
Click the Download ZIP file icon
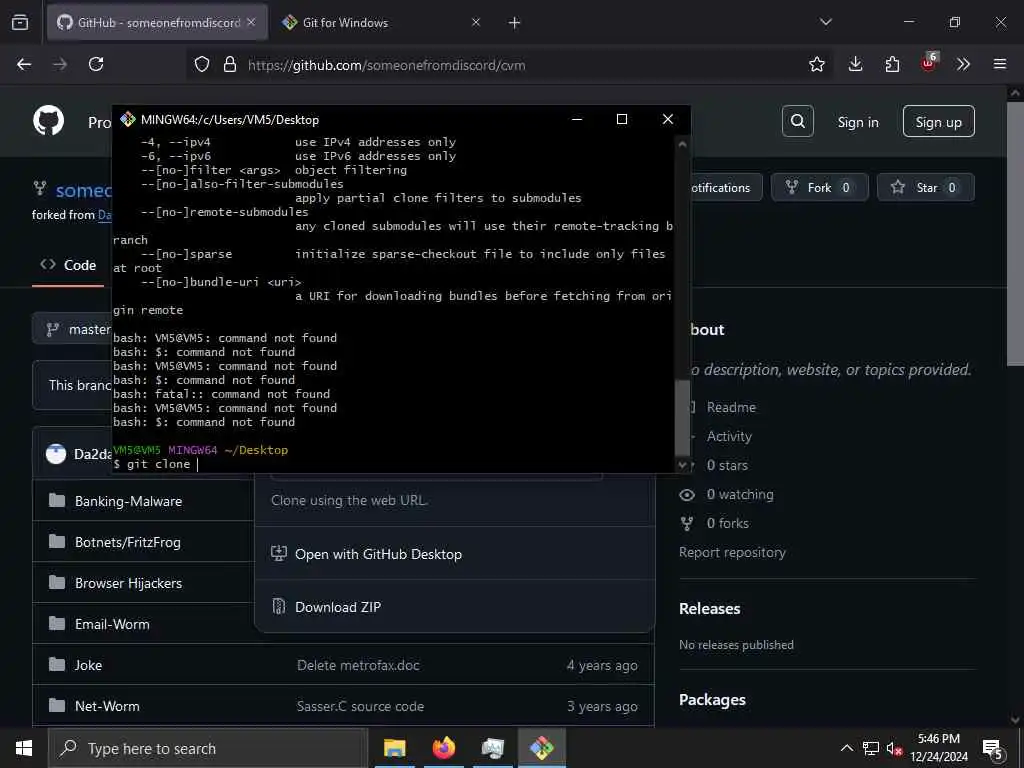click(279, 607)
